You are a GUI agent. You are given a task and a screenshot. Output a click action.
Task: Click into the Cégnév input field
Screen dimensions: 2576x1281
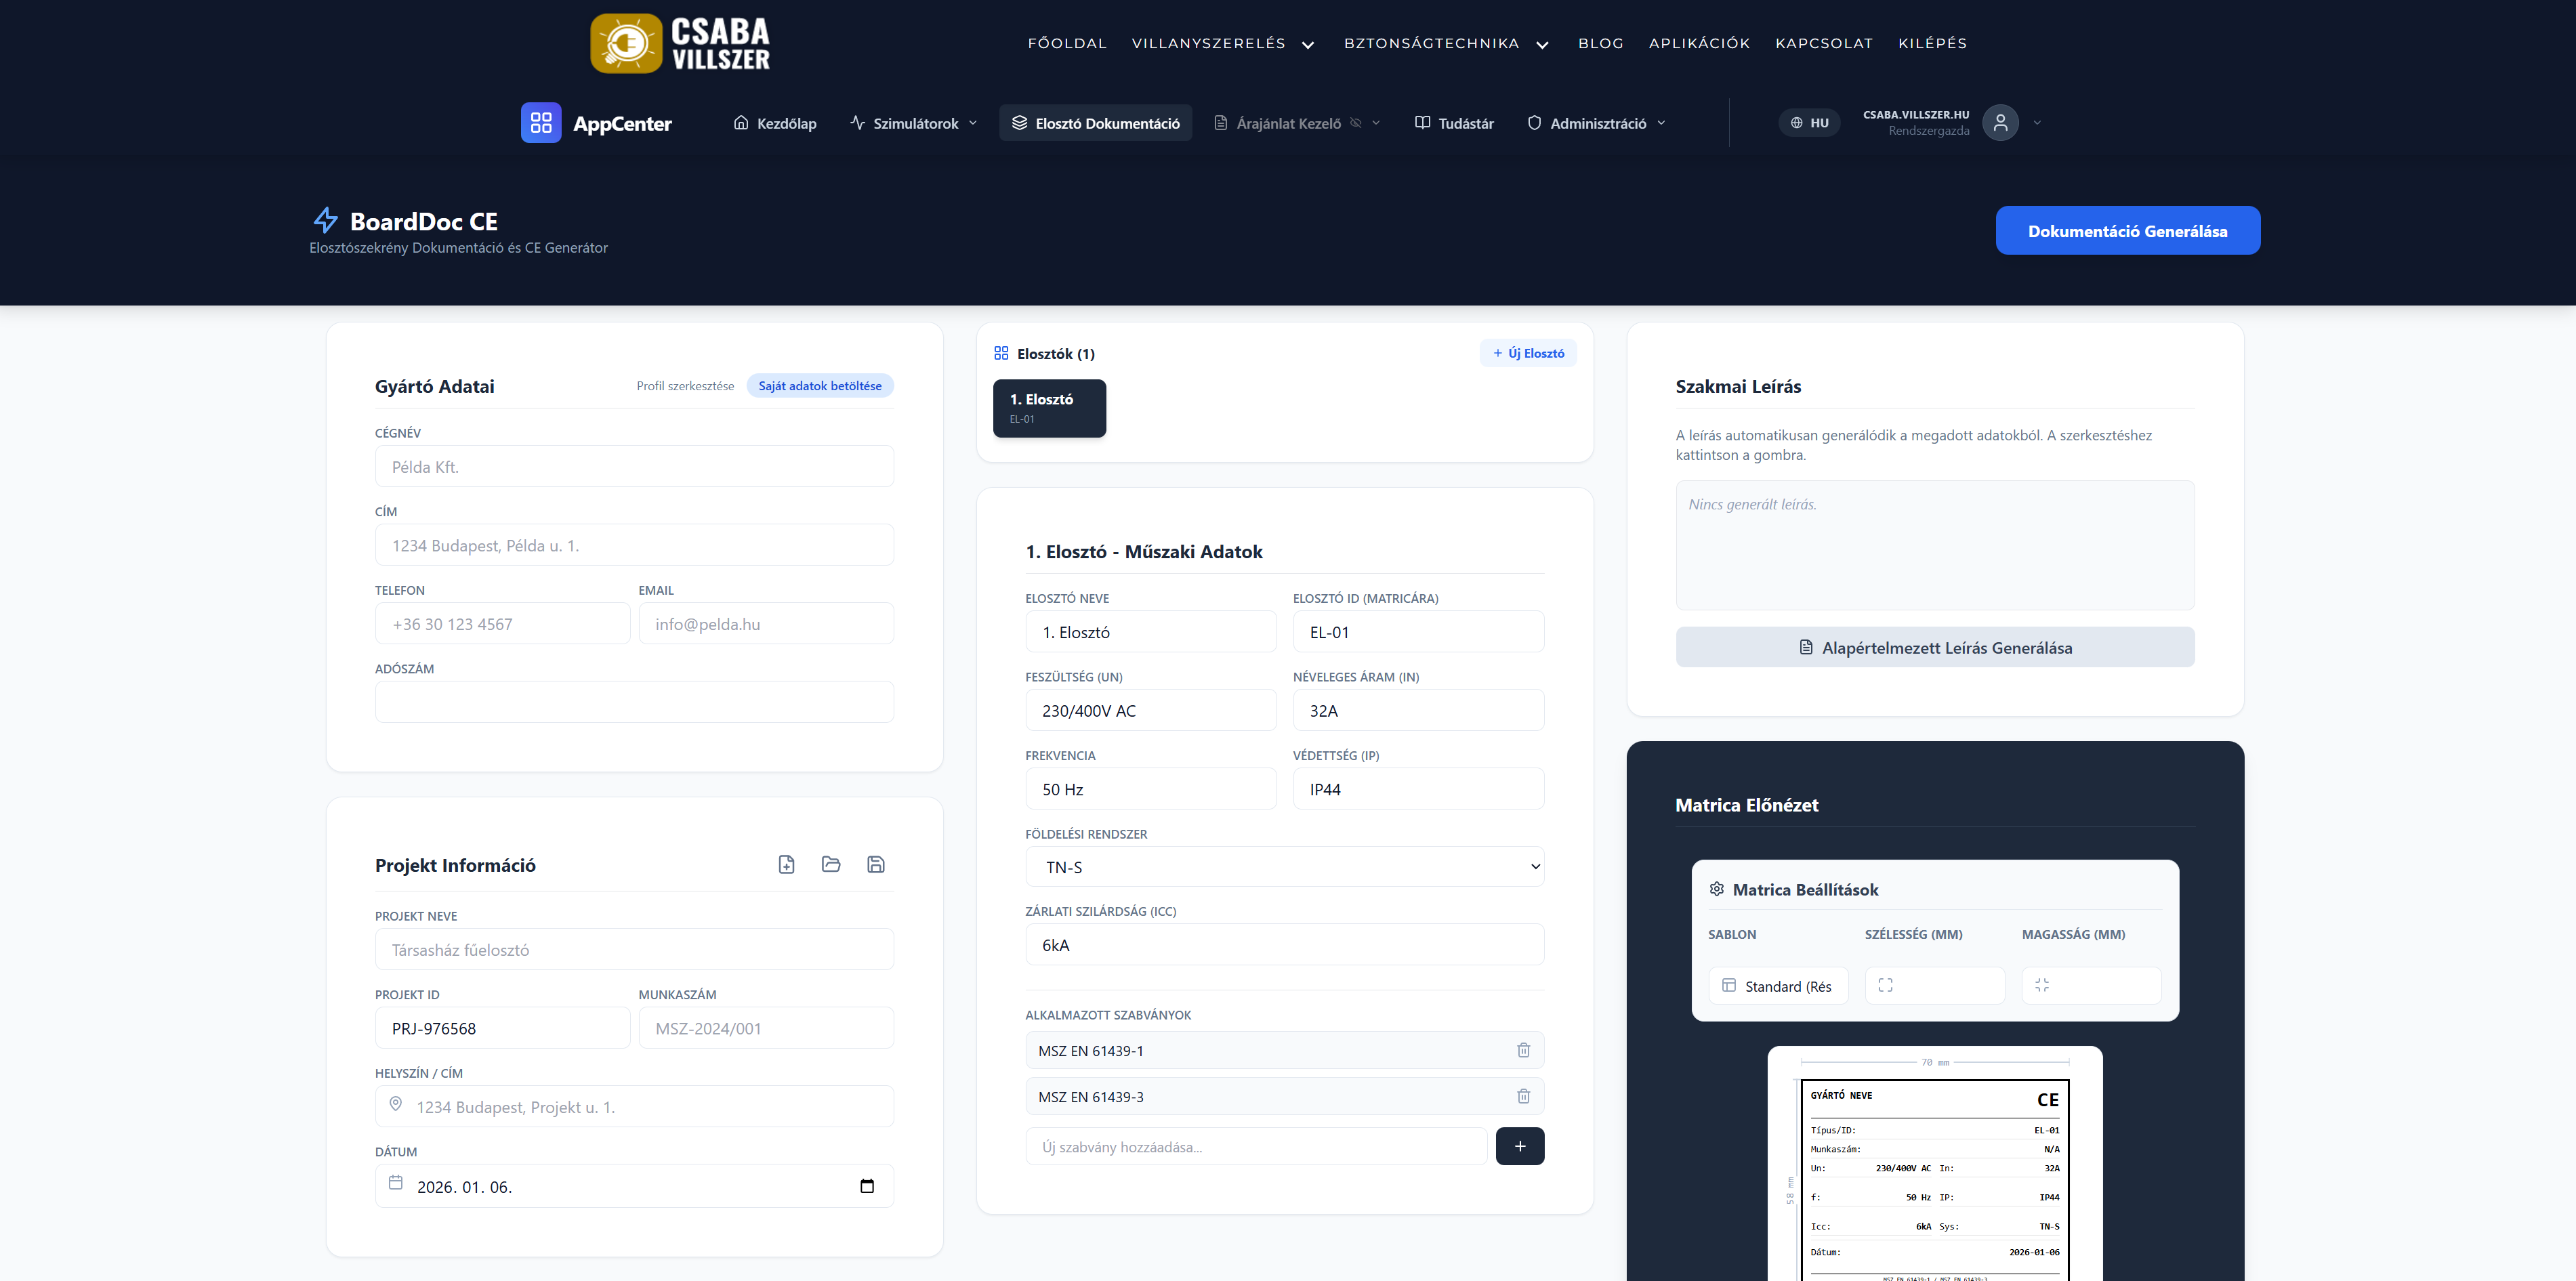coord(634,467)
